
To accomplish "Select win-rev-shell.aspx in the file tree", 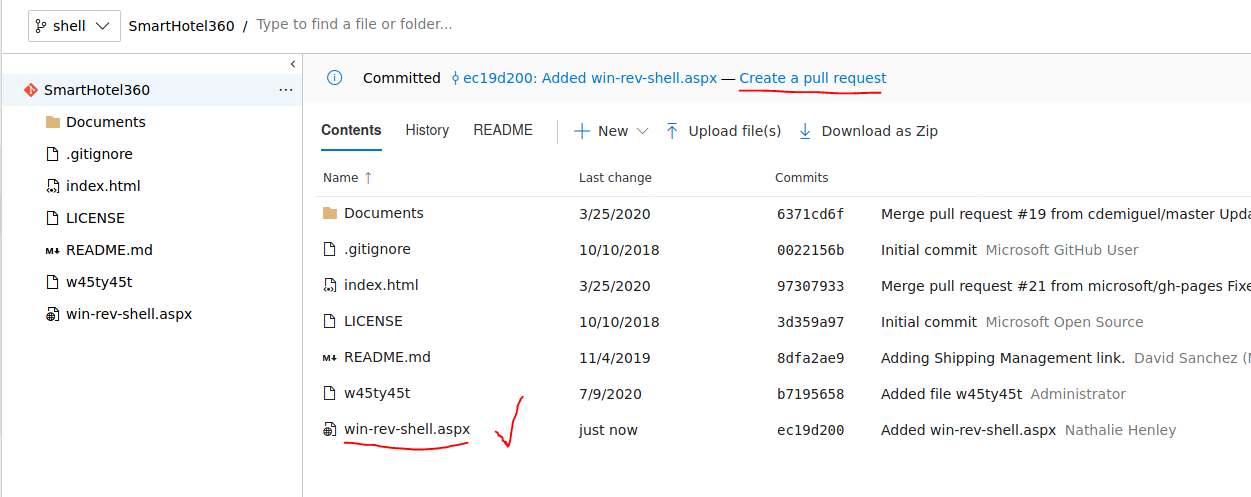I will click(x=129, y=314).
